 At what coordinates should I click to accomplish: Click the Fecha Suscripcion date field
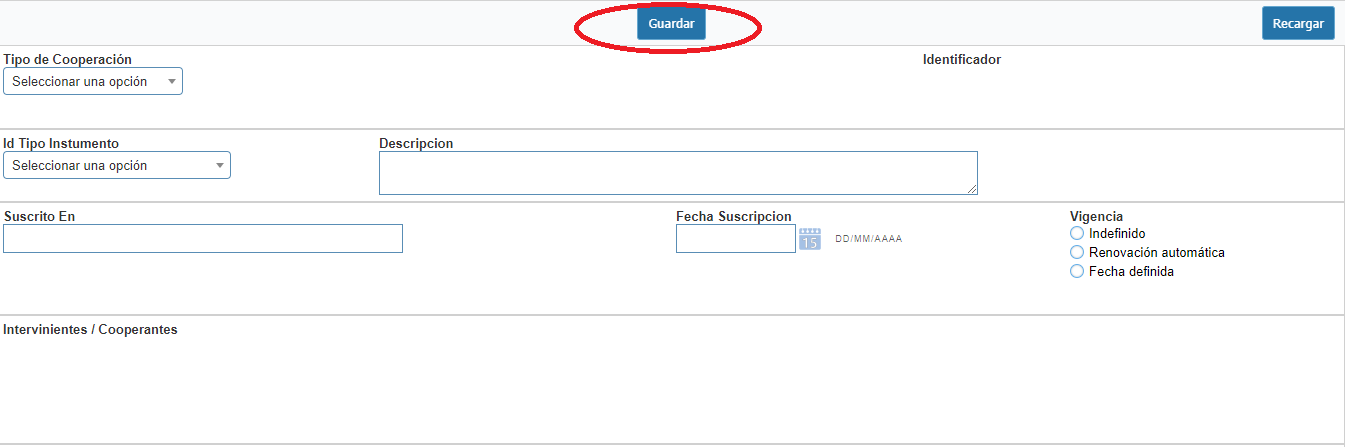click(736, 238)
